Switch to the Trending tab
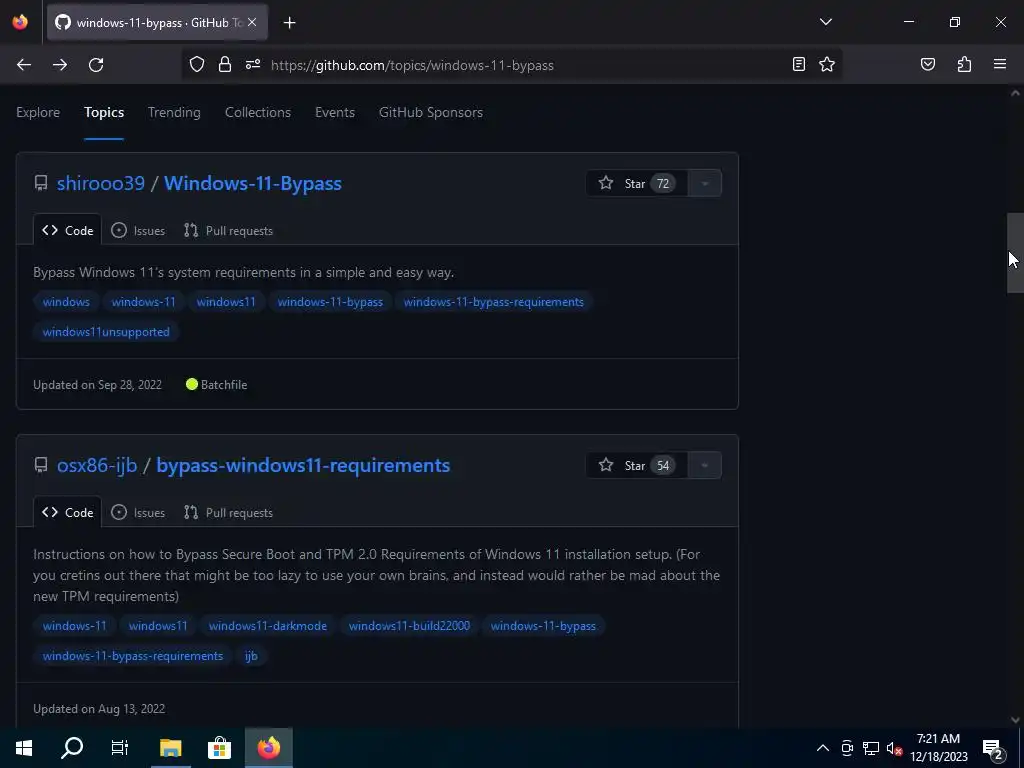This screenshot has width=1024, height=768. coord(174,112)
